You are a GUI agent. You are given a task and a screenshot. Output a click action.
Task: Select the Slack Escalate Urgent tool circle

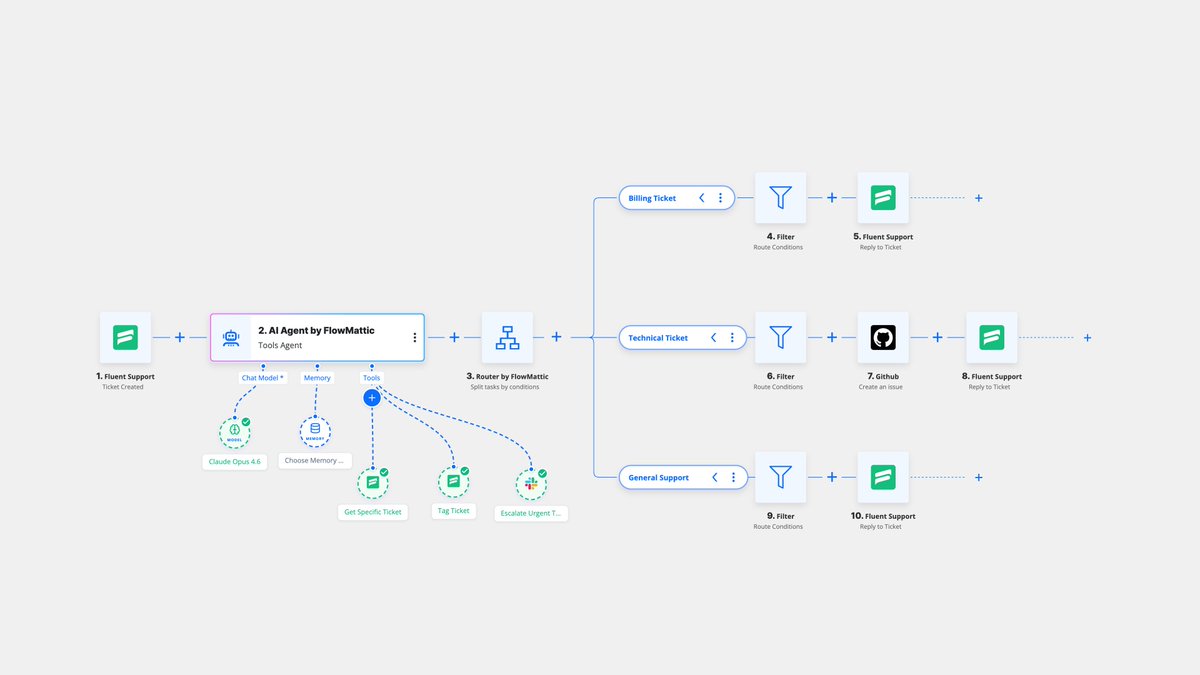[x=531, y=484]
